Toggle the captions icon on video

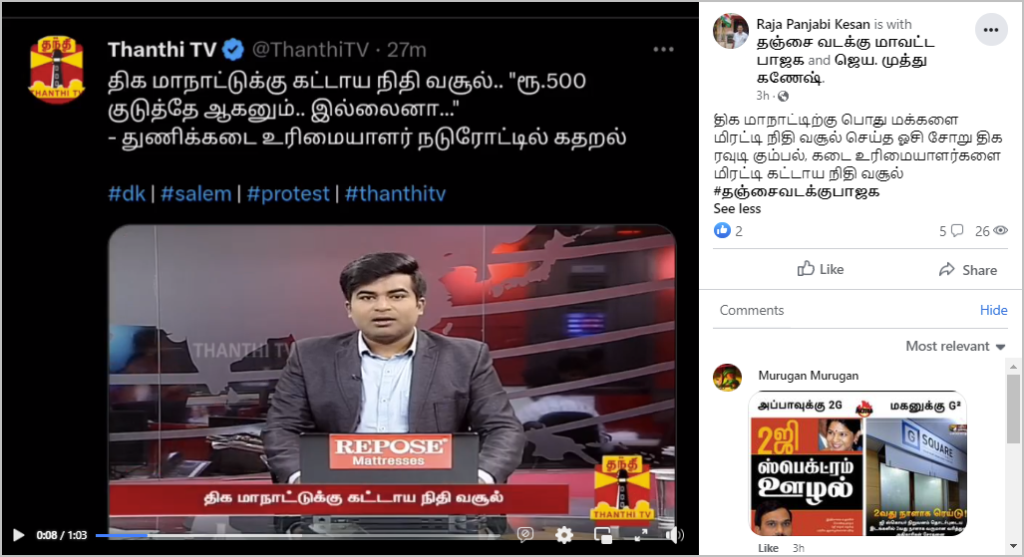[524, 535]
